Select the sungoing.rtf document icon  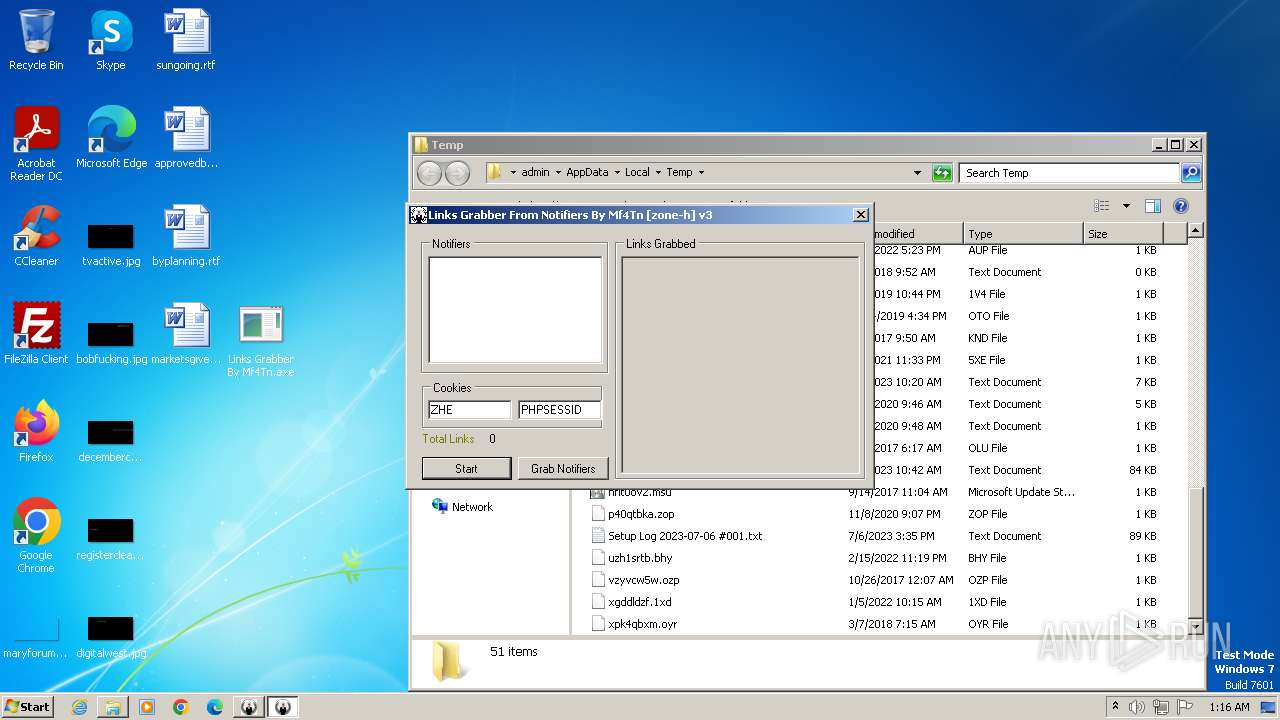coord(186,40)
